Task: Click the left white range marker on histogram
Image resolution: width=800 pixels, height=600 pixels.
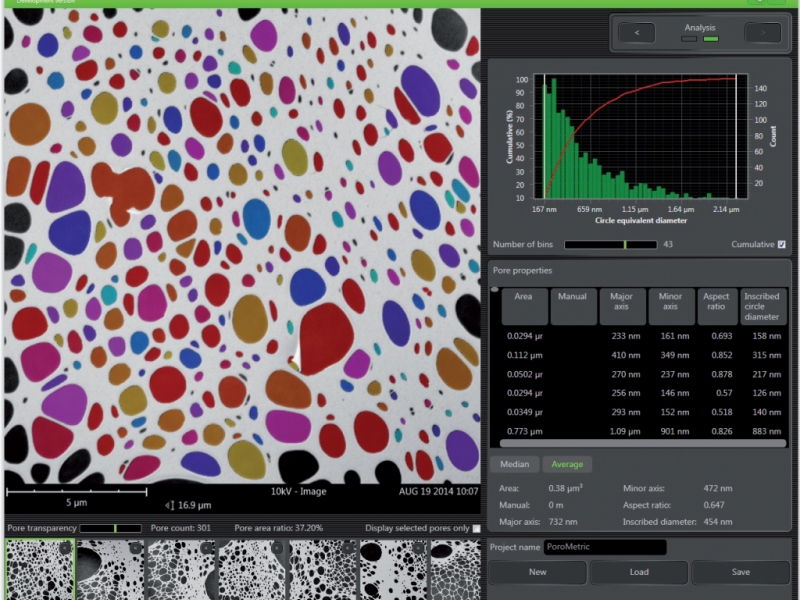Action: [x=544, y=136]
